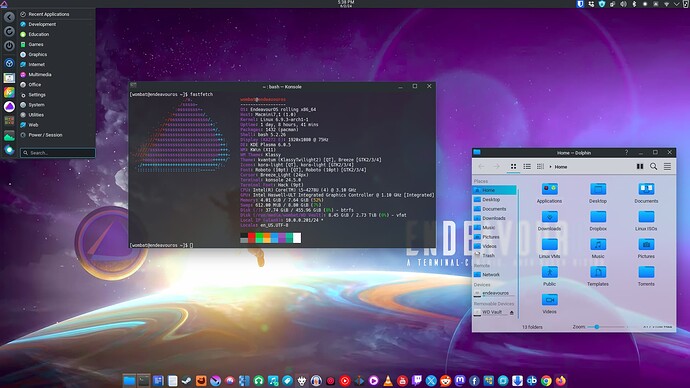This screenshot has height=388, width=690.
Task: Select Music in Dolphin Places
Action: click(495, 228)
